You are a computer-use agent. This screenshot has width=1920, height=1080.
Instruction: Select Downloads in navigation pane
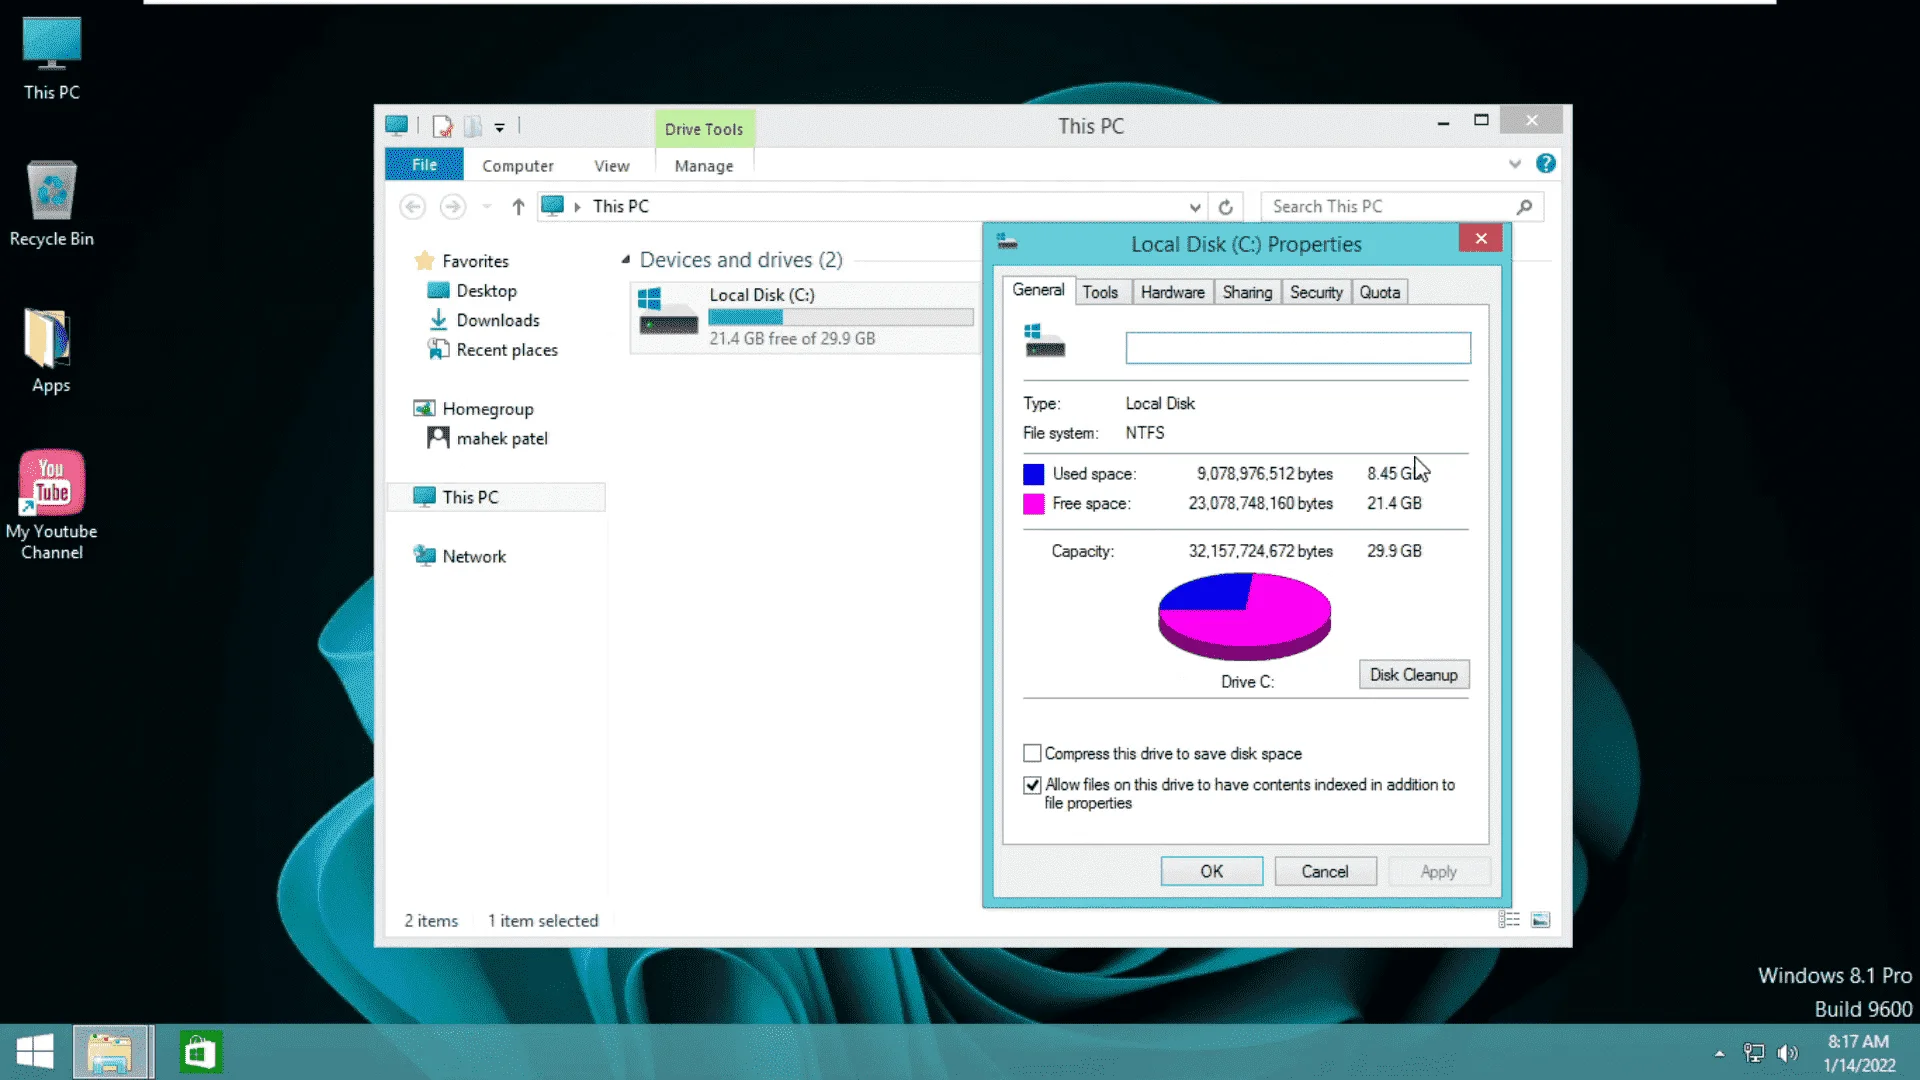[497, 320]
